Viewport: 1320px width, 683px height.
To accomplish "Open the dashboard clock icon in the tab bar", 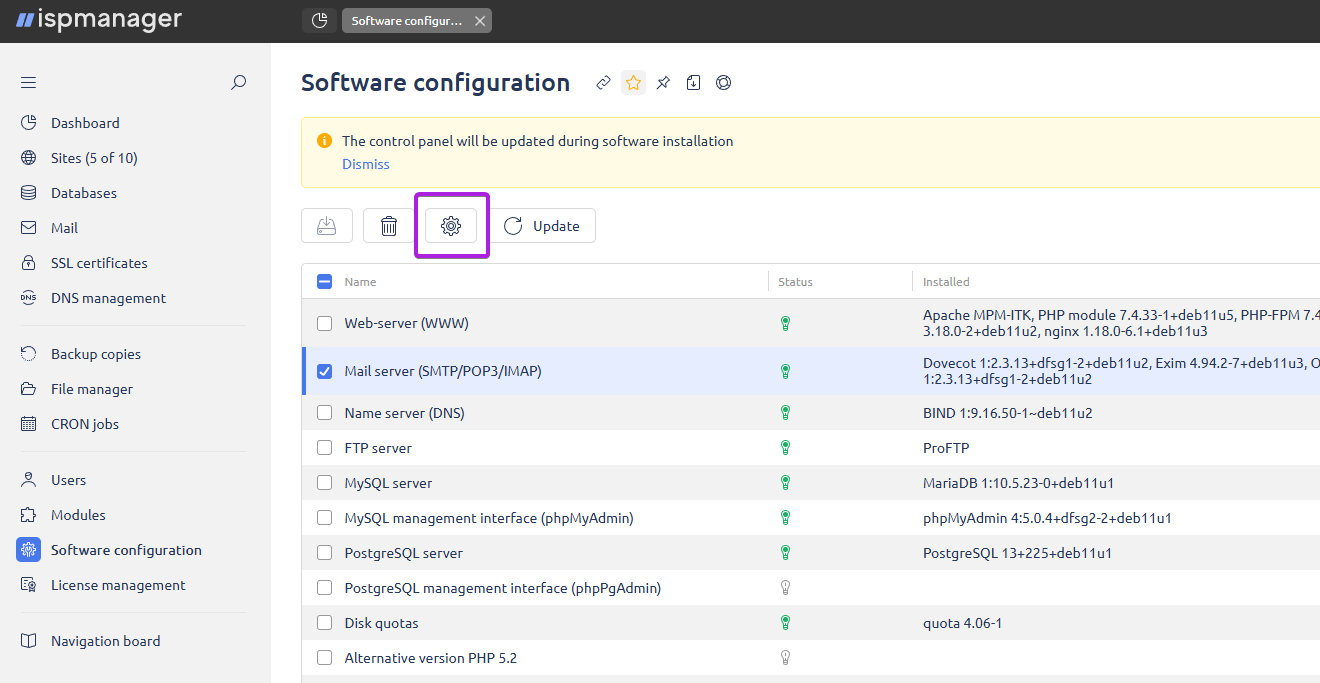I will point(319,20).
